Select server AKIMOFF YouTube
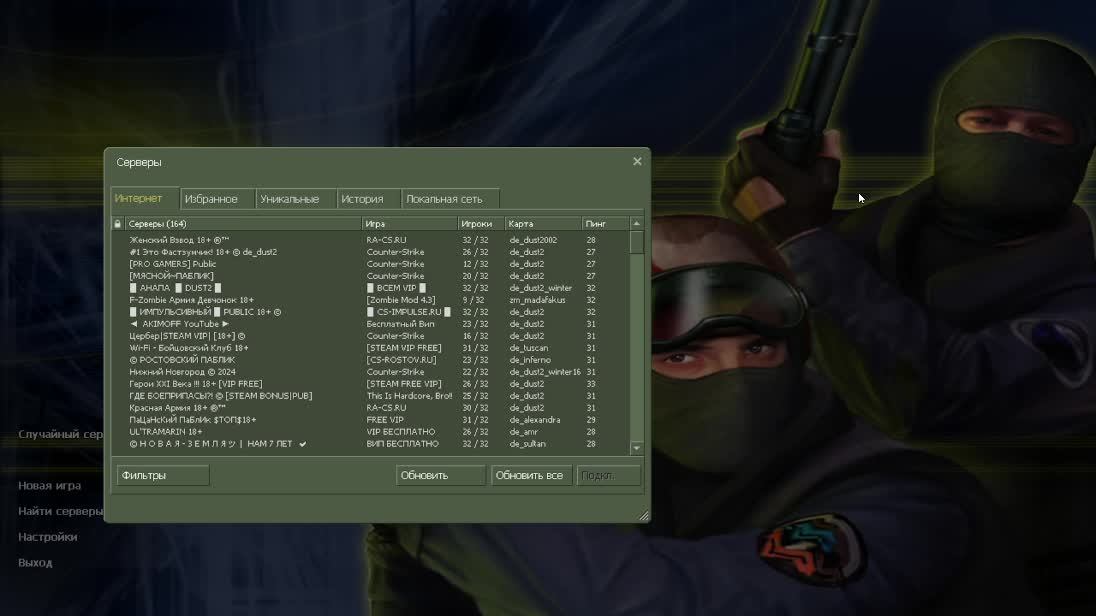 pos(370,324)
